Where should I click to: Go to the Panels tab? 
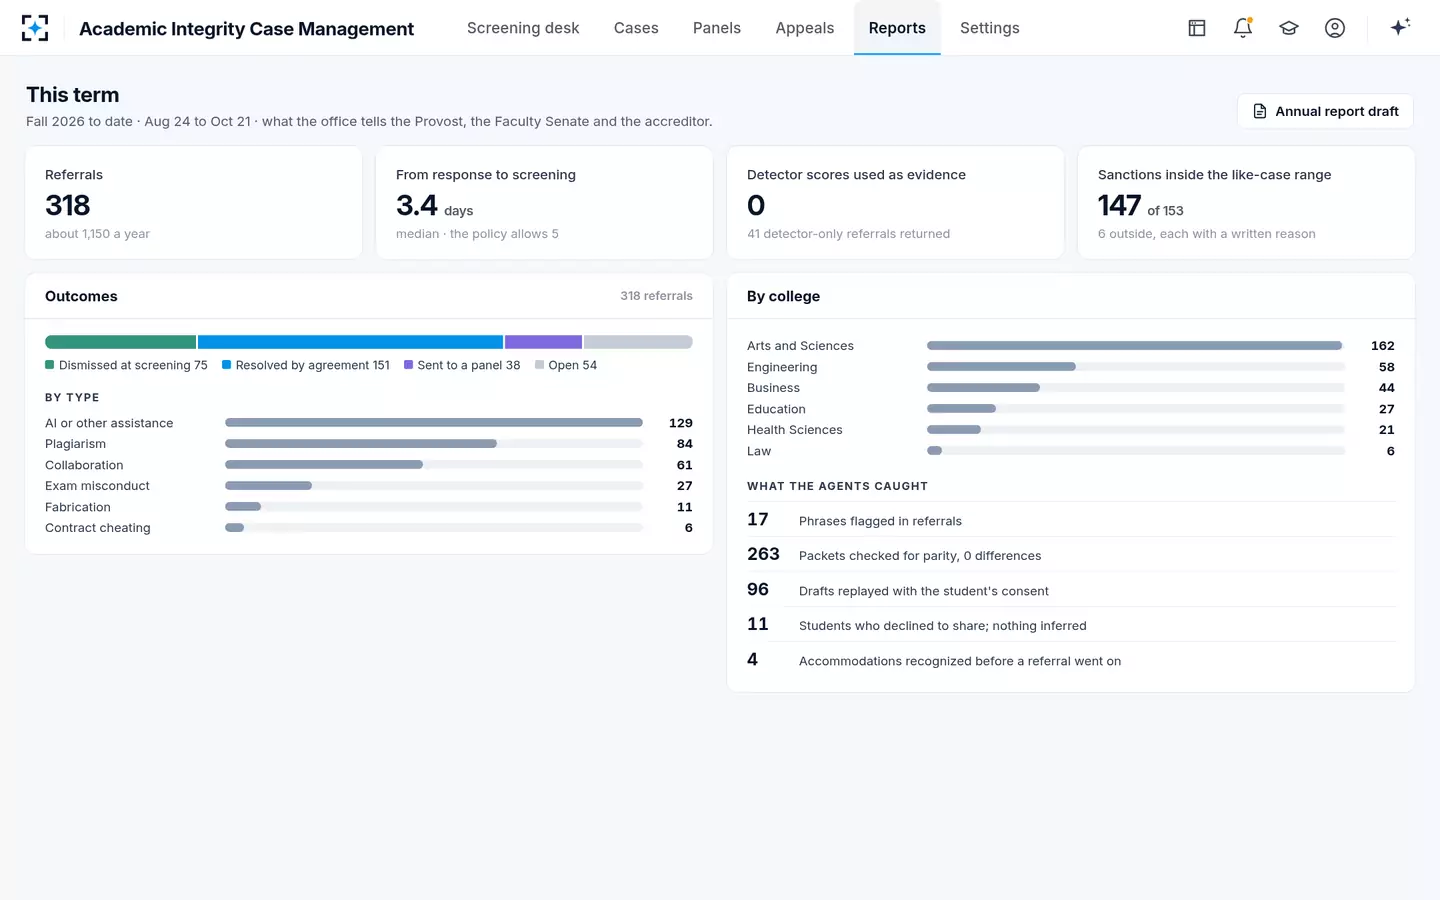tap(717, 28)
